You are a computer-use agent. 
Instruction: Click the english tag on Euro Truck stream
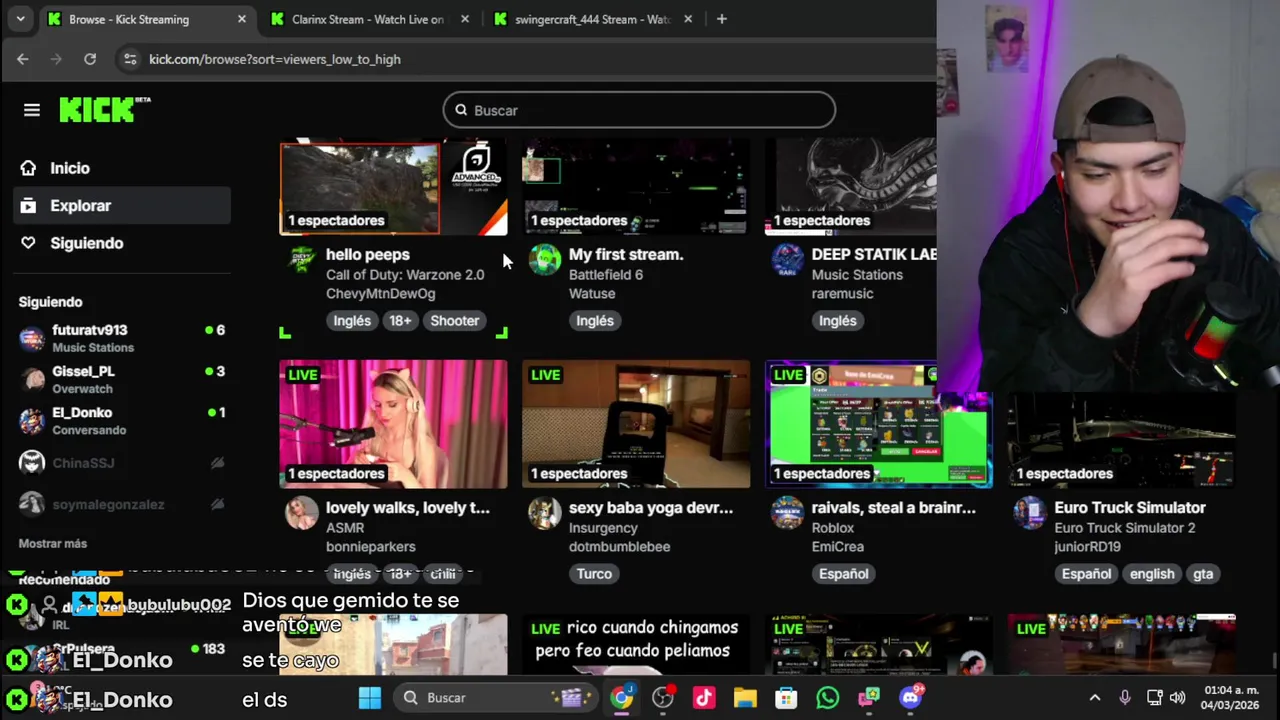tap(1152, 573)
